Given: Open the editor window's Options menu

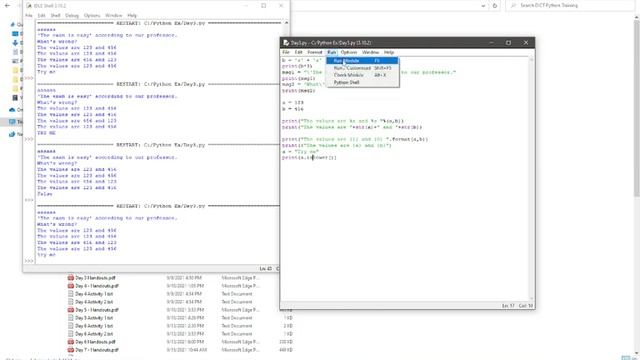Looking at the screenshot, I should point(349,52).
